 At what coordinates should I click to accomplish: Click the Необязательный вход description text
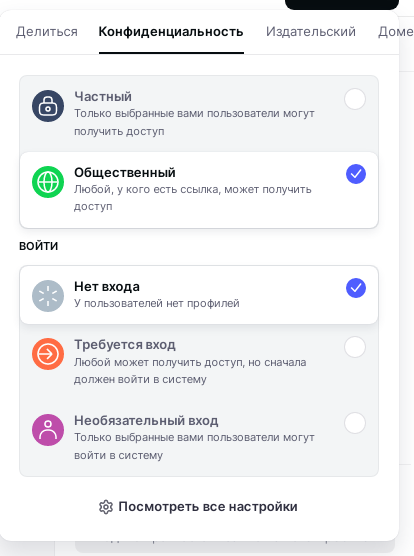pyautogui.click(x=194, y=446)
